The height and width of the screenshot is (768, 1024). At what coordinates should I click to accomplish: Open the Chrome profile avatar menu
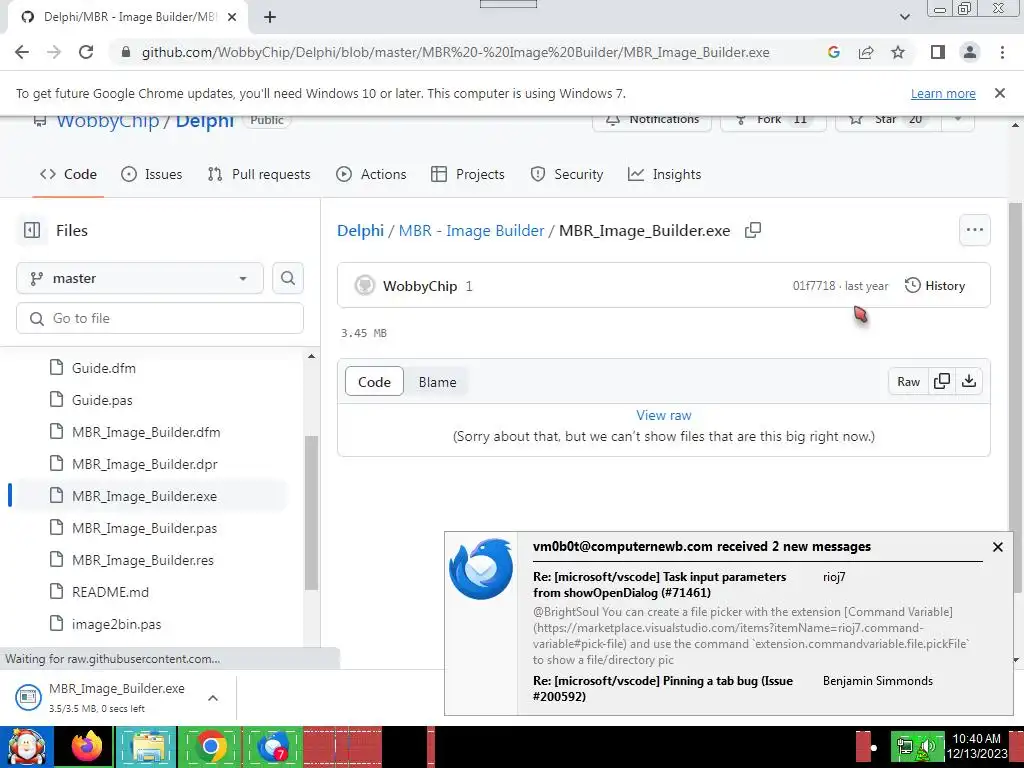[970, 52]
